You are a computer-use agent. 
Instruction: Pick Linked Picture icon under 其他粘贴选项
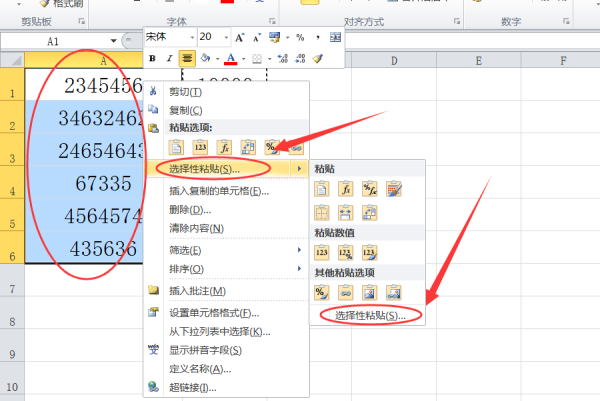tap(394, 293)
